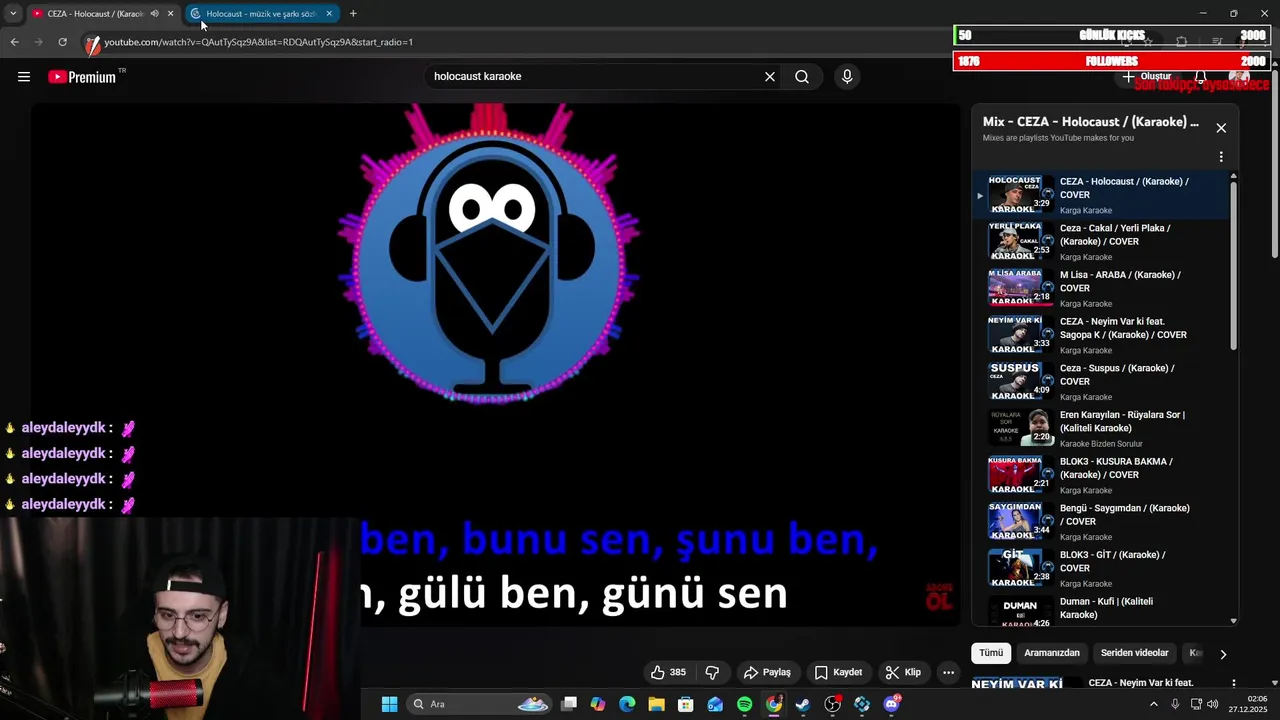This screenshot has height=720, width=1280.
Task: Open Task View on the taskbar
Action: pyautogui.click(x=569, y=704)
